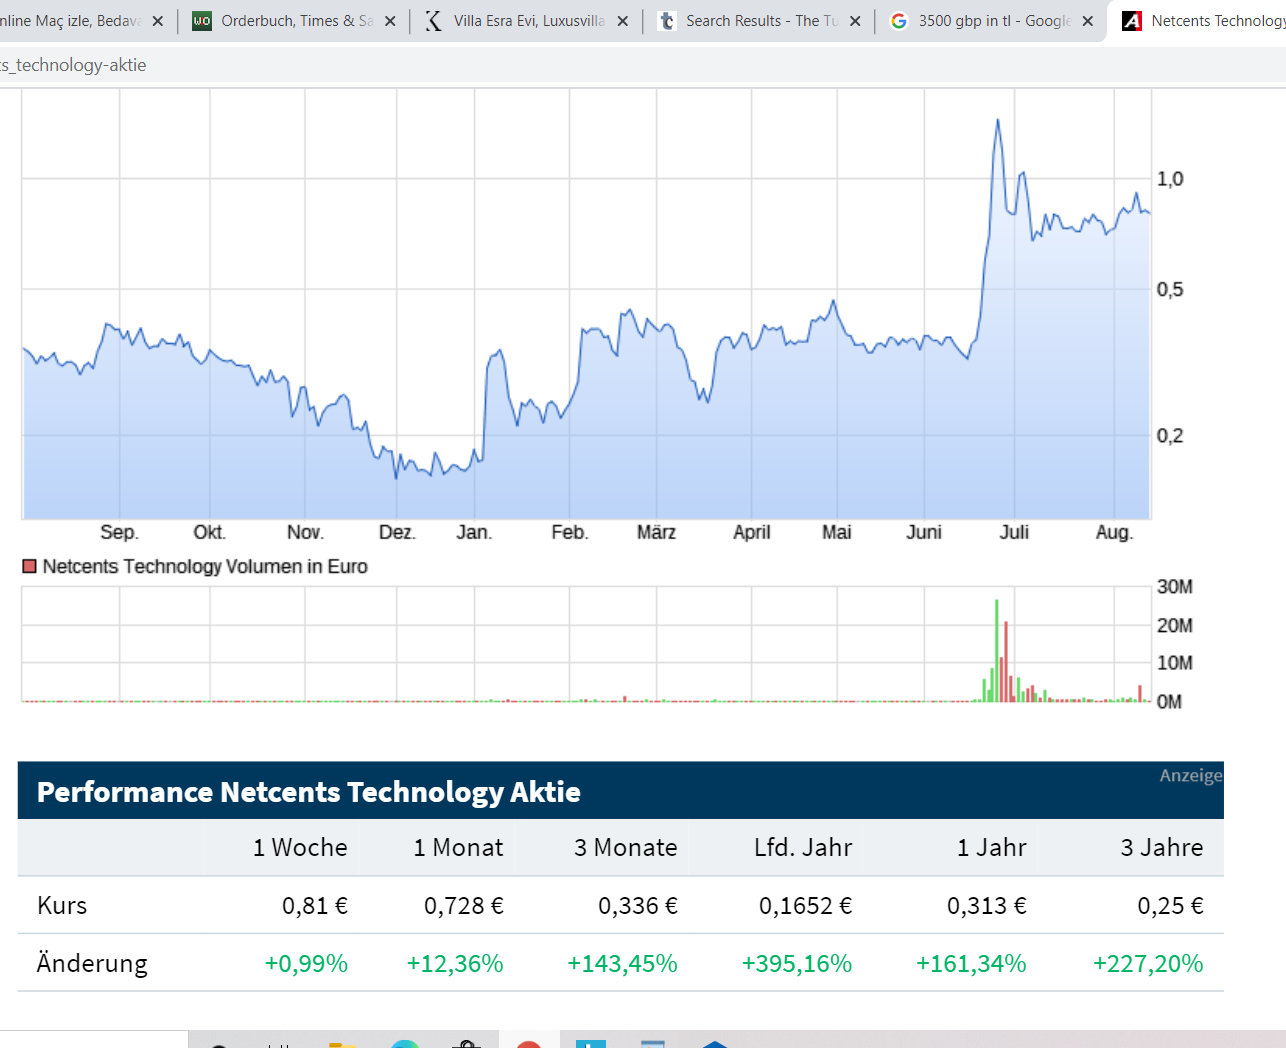Activate the "3500 gbp in tl - Google" tab
This screenshot has width=1286, height=1048.
(x=985, y=19)
